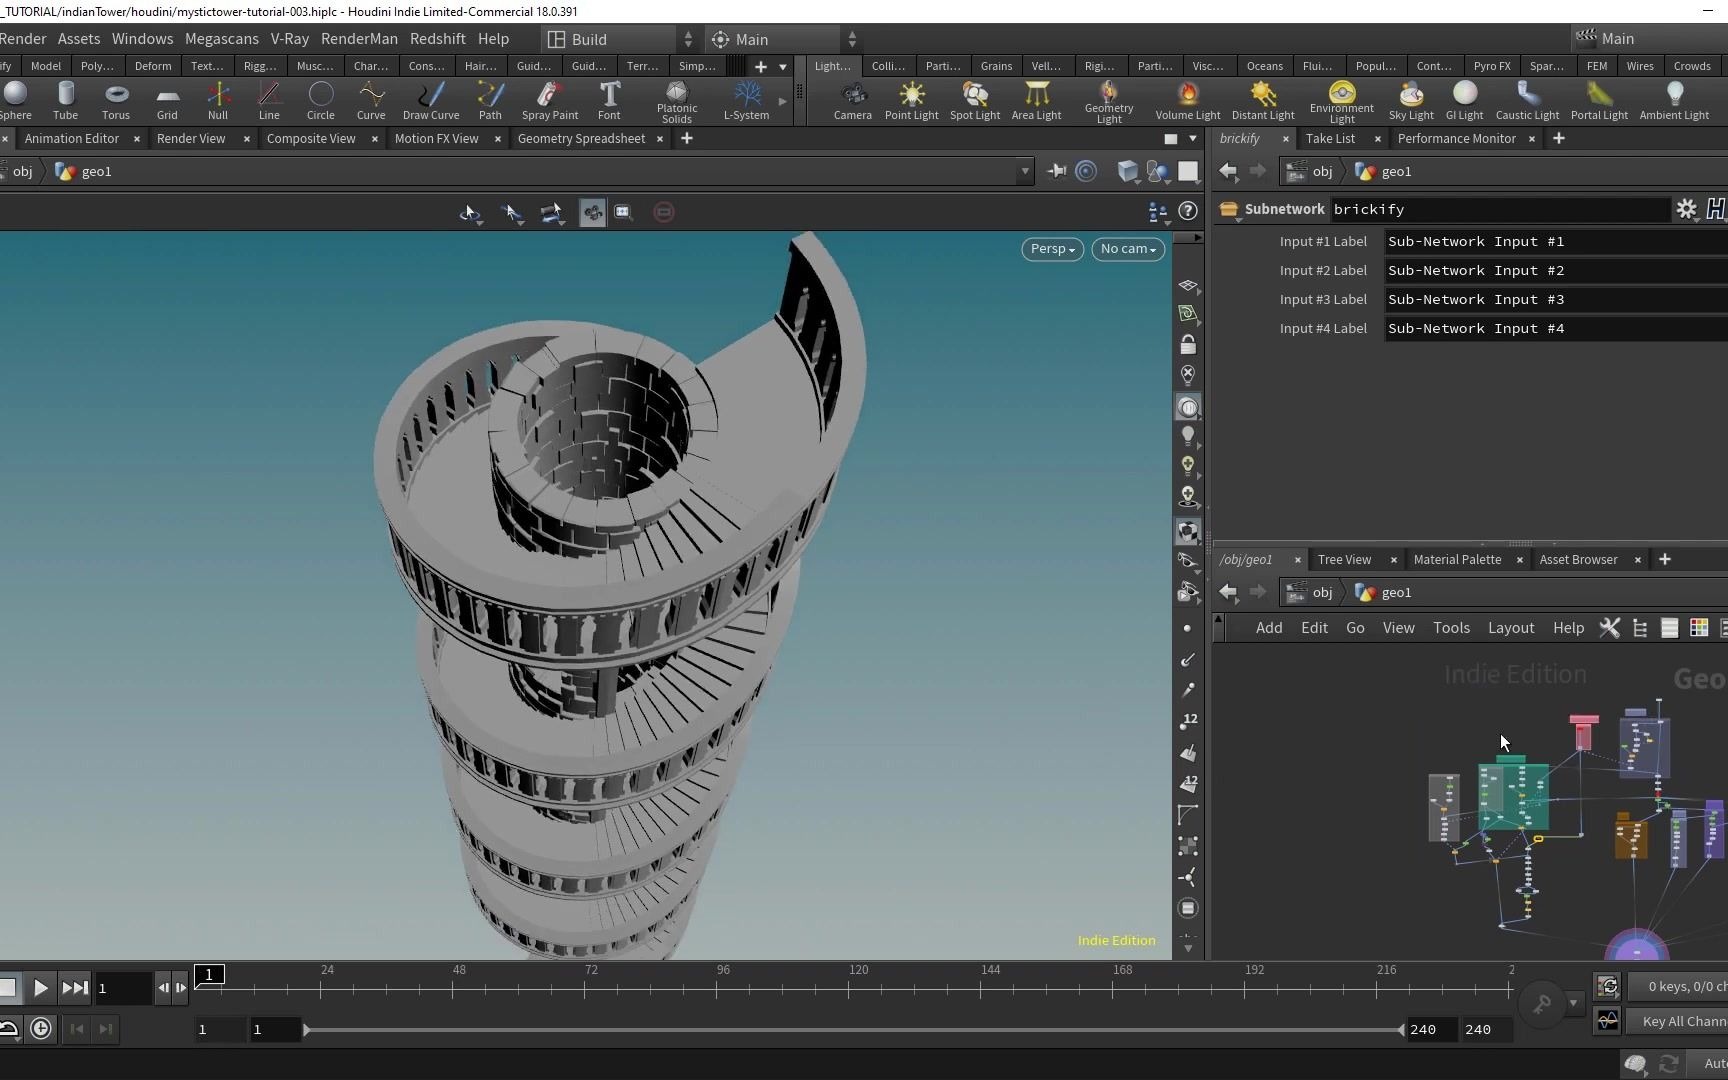This screenshot has width=1728, height=1080.
Task: Click the Environment Light shelf tool
Action: (1341, 100)
